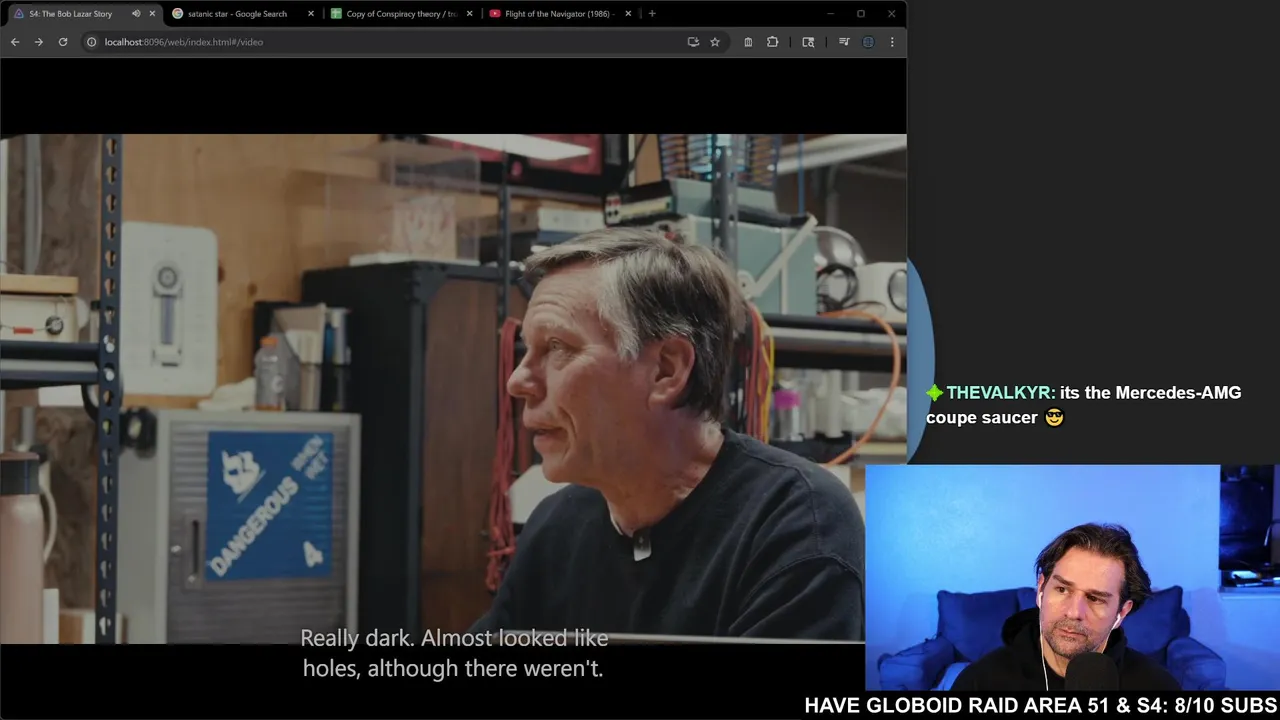Minimize the browser window
1280x720 pixels.
[830, 14]
